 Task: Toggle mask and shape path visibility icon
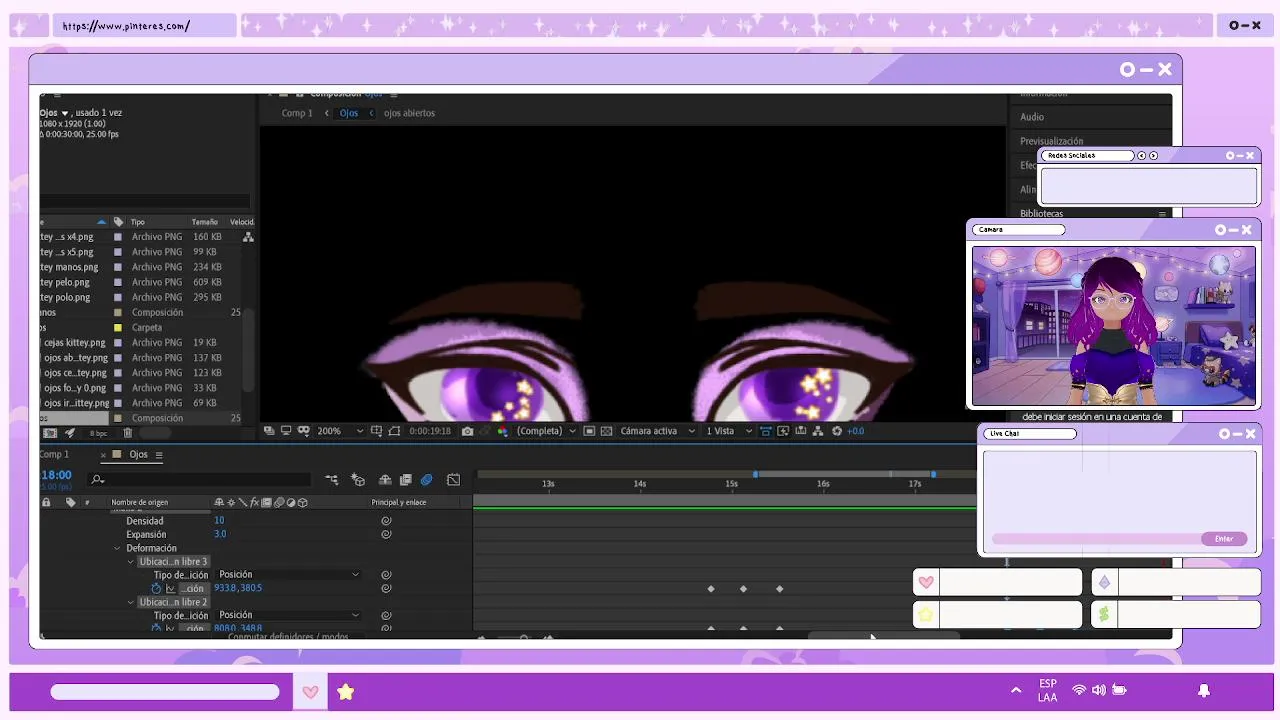tap(395, 431)
